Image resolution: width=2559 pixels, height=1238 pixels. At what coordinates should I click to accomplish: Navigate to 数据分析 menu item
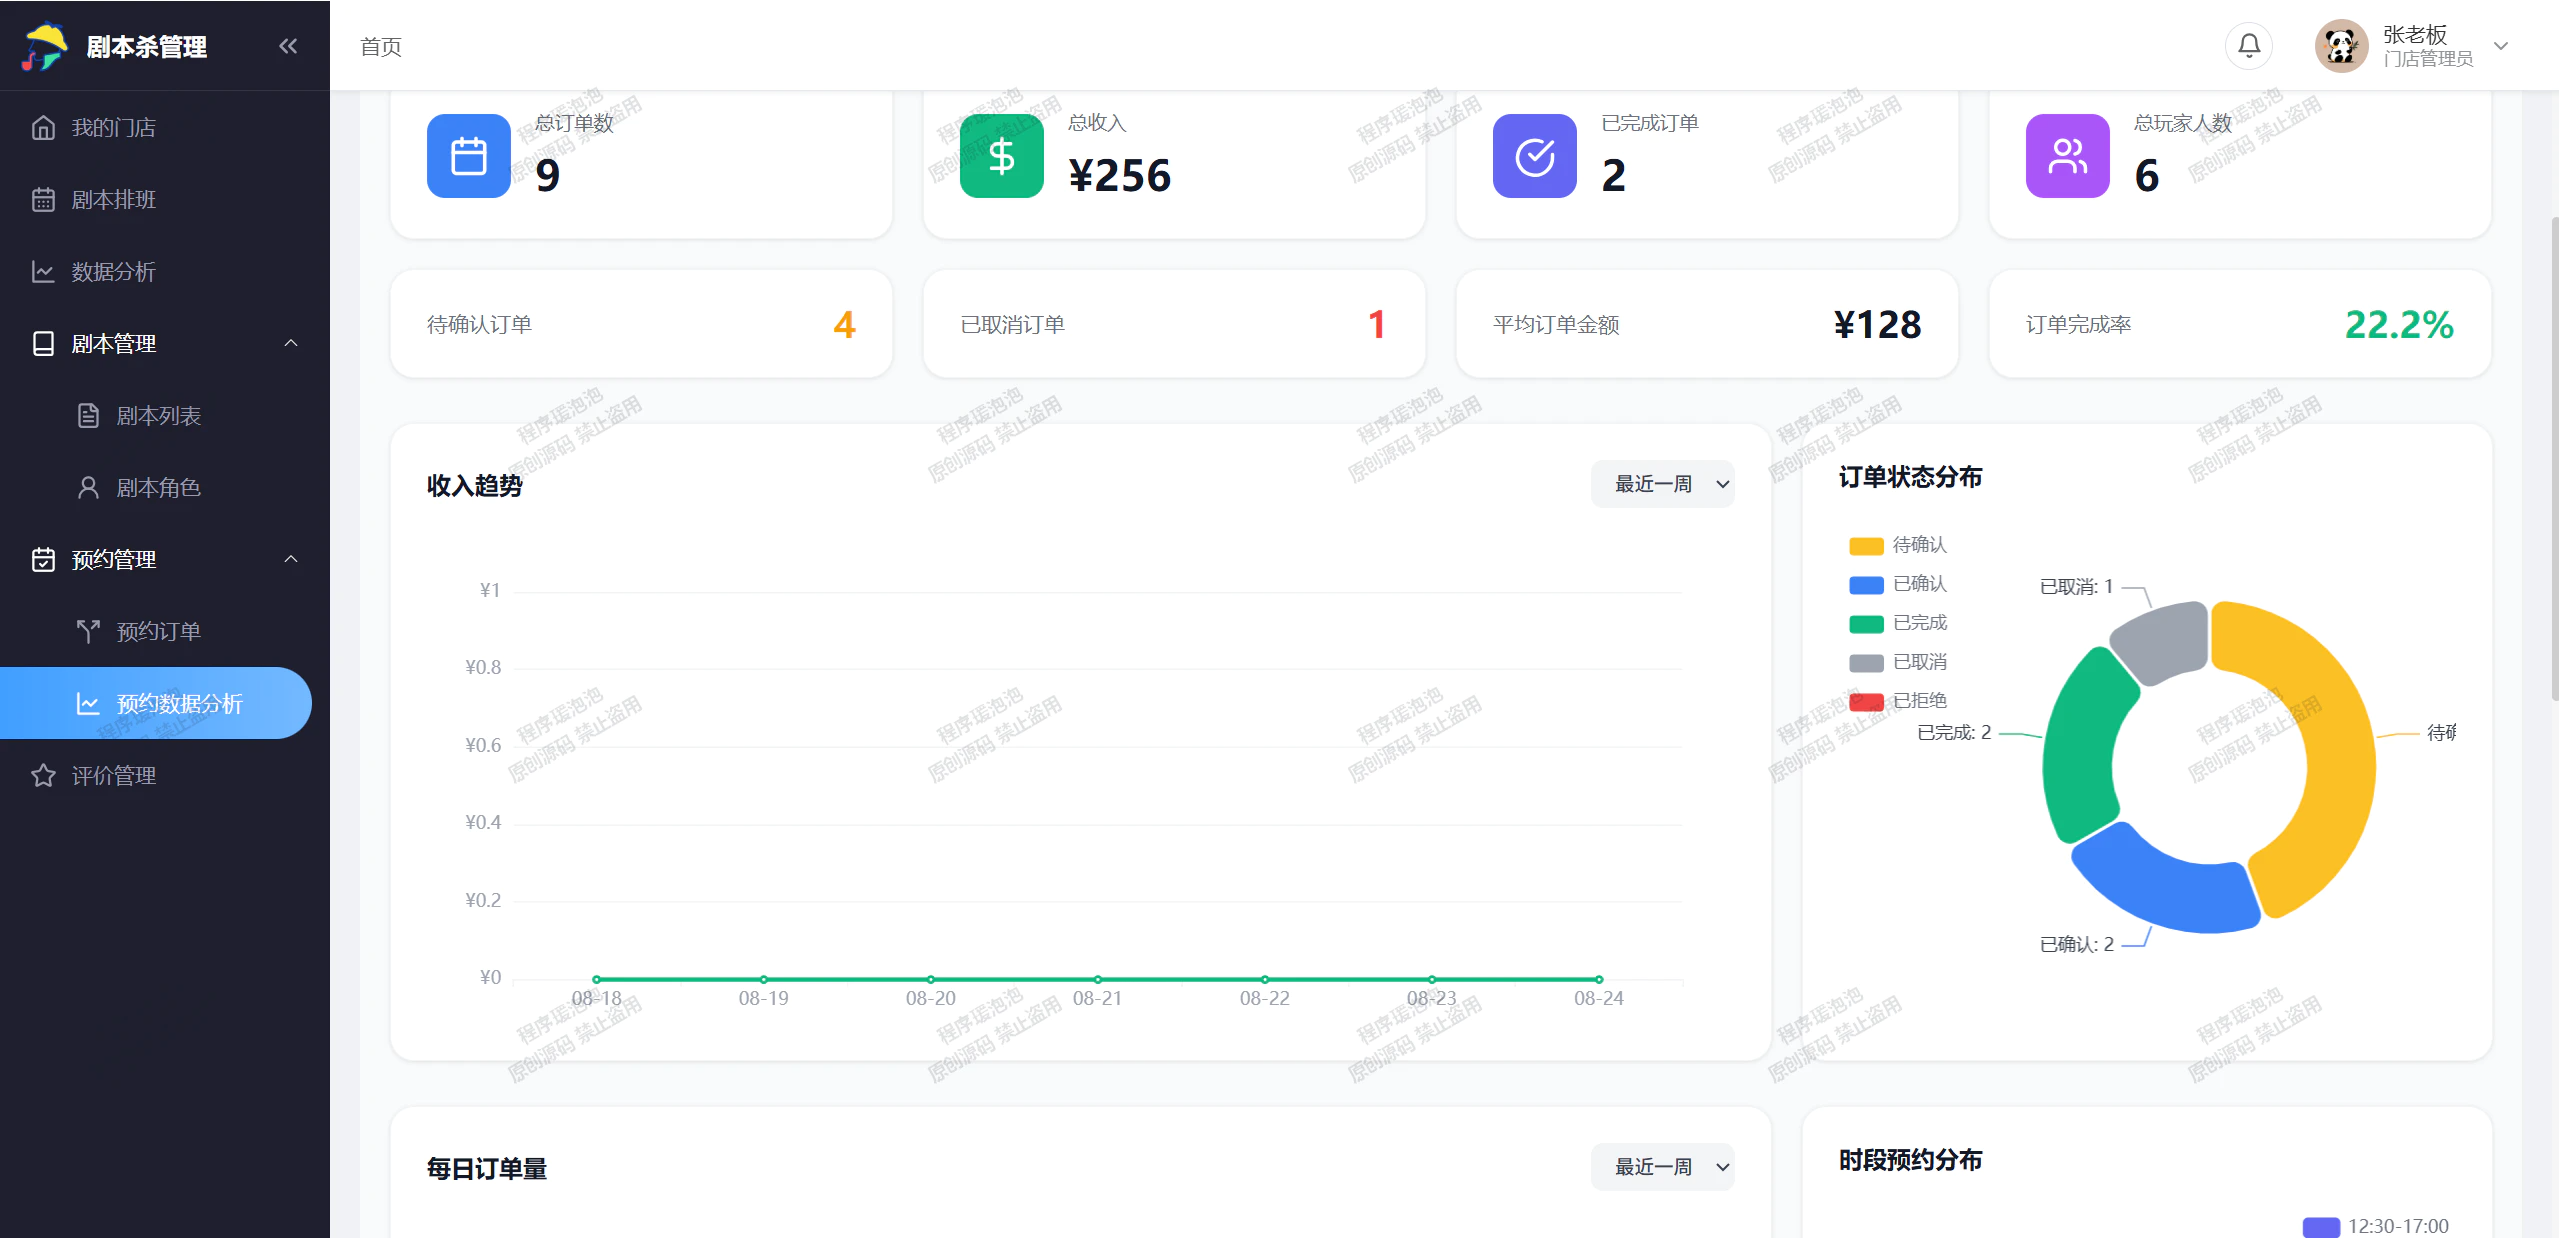[165, 272]
